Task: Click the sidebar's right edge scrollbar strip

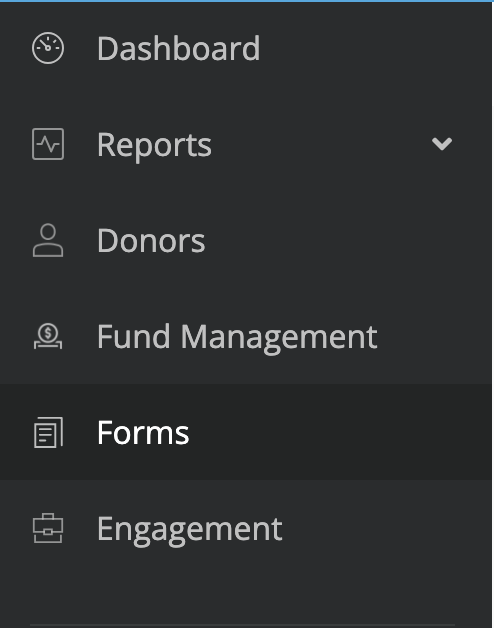Action: click(492, 314)
